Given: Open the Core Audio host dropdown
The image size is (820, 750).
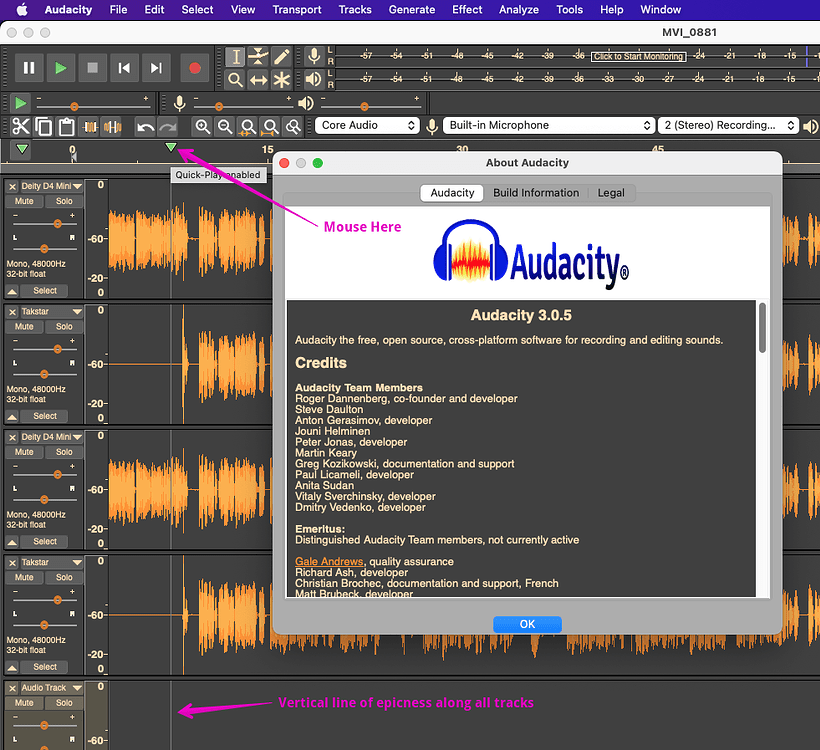Looking at the screenshot, I should [367, 126].
